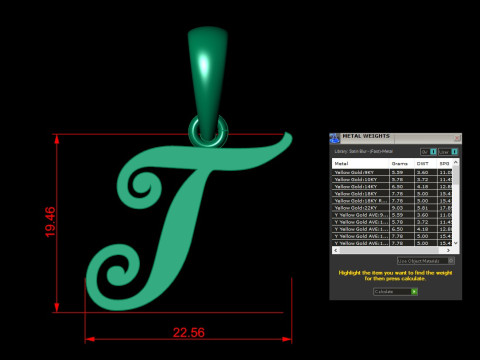Image resolution: width=480 pixels, height=360 pixels.
Task: Select the Yellow Gold 10KY row
Action: pyautogui.click(x=392, y=179)
